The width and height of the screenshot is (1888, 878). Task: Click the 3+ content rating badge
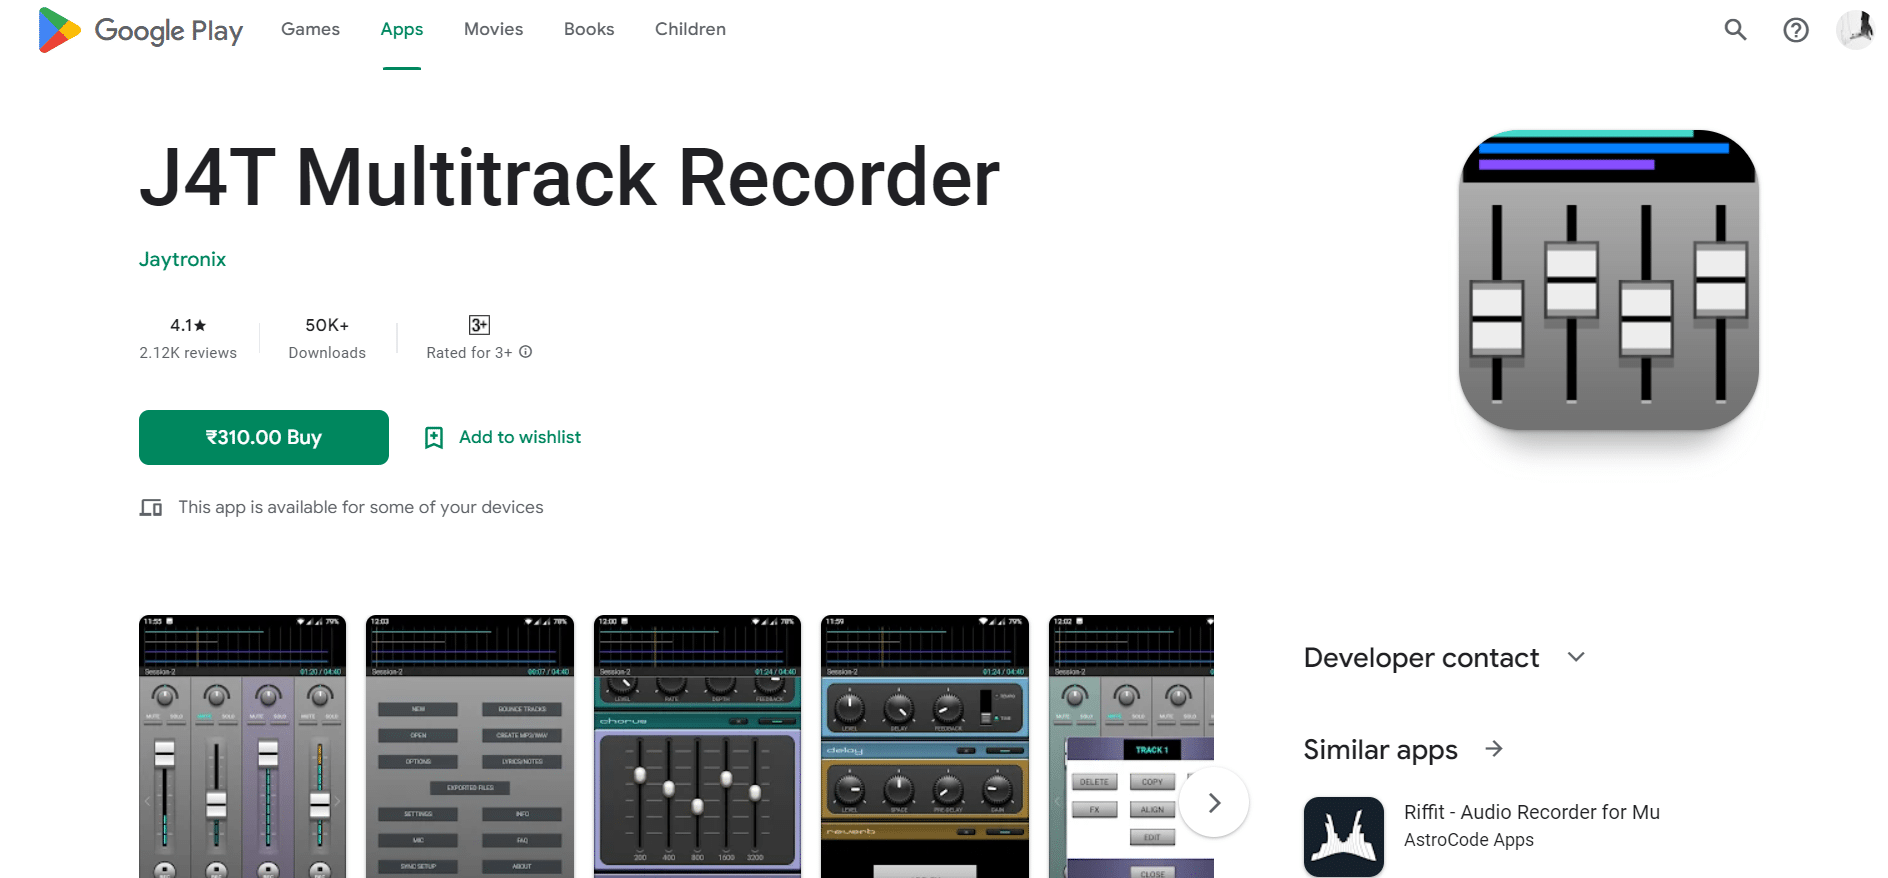coord(479,325)
